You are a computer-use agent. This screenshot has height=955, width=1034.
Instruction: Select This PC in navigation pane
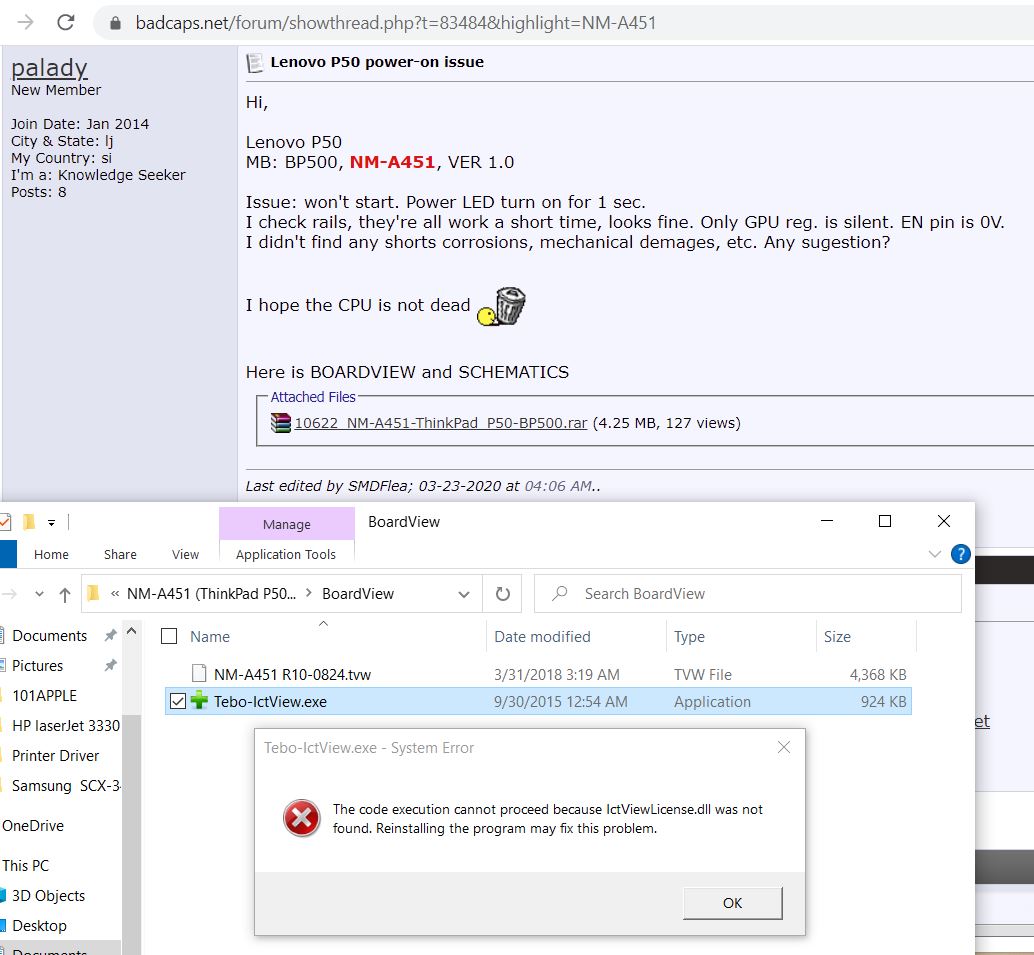(26, 865)
